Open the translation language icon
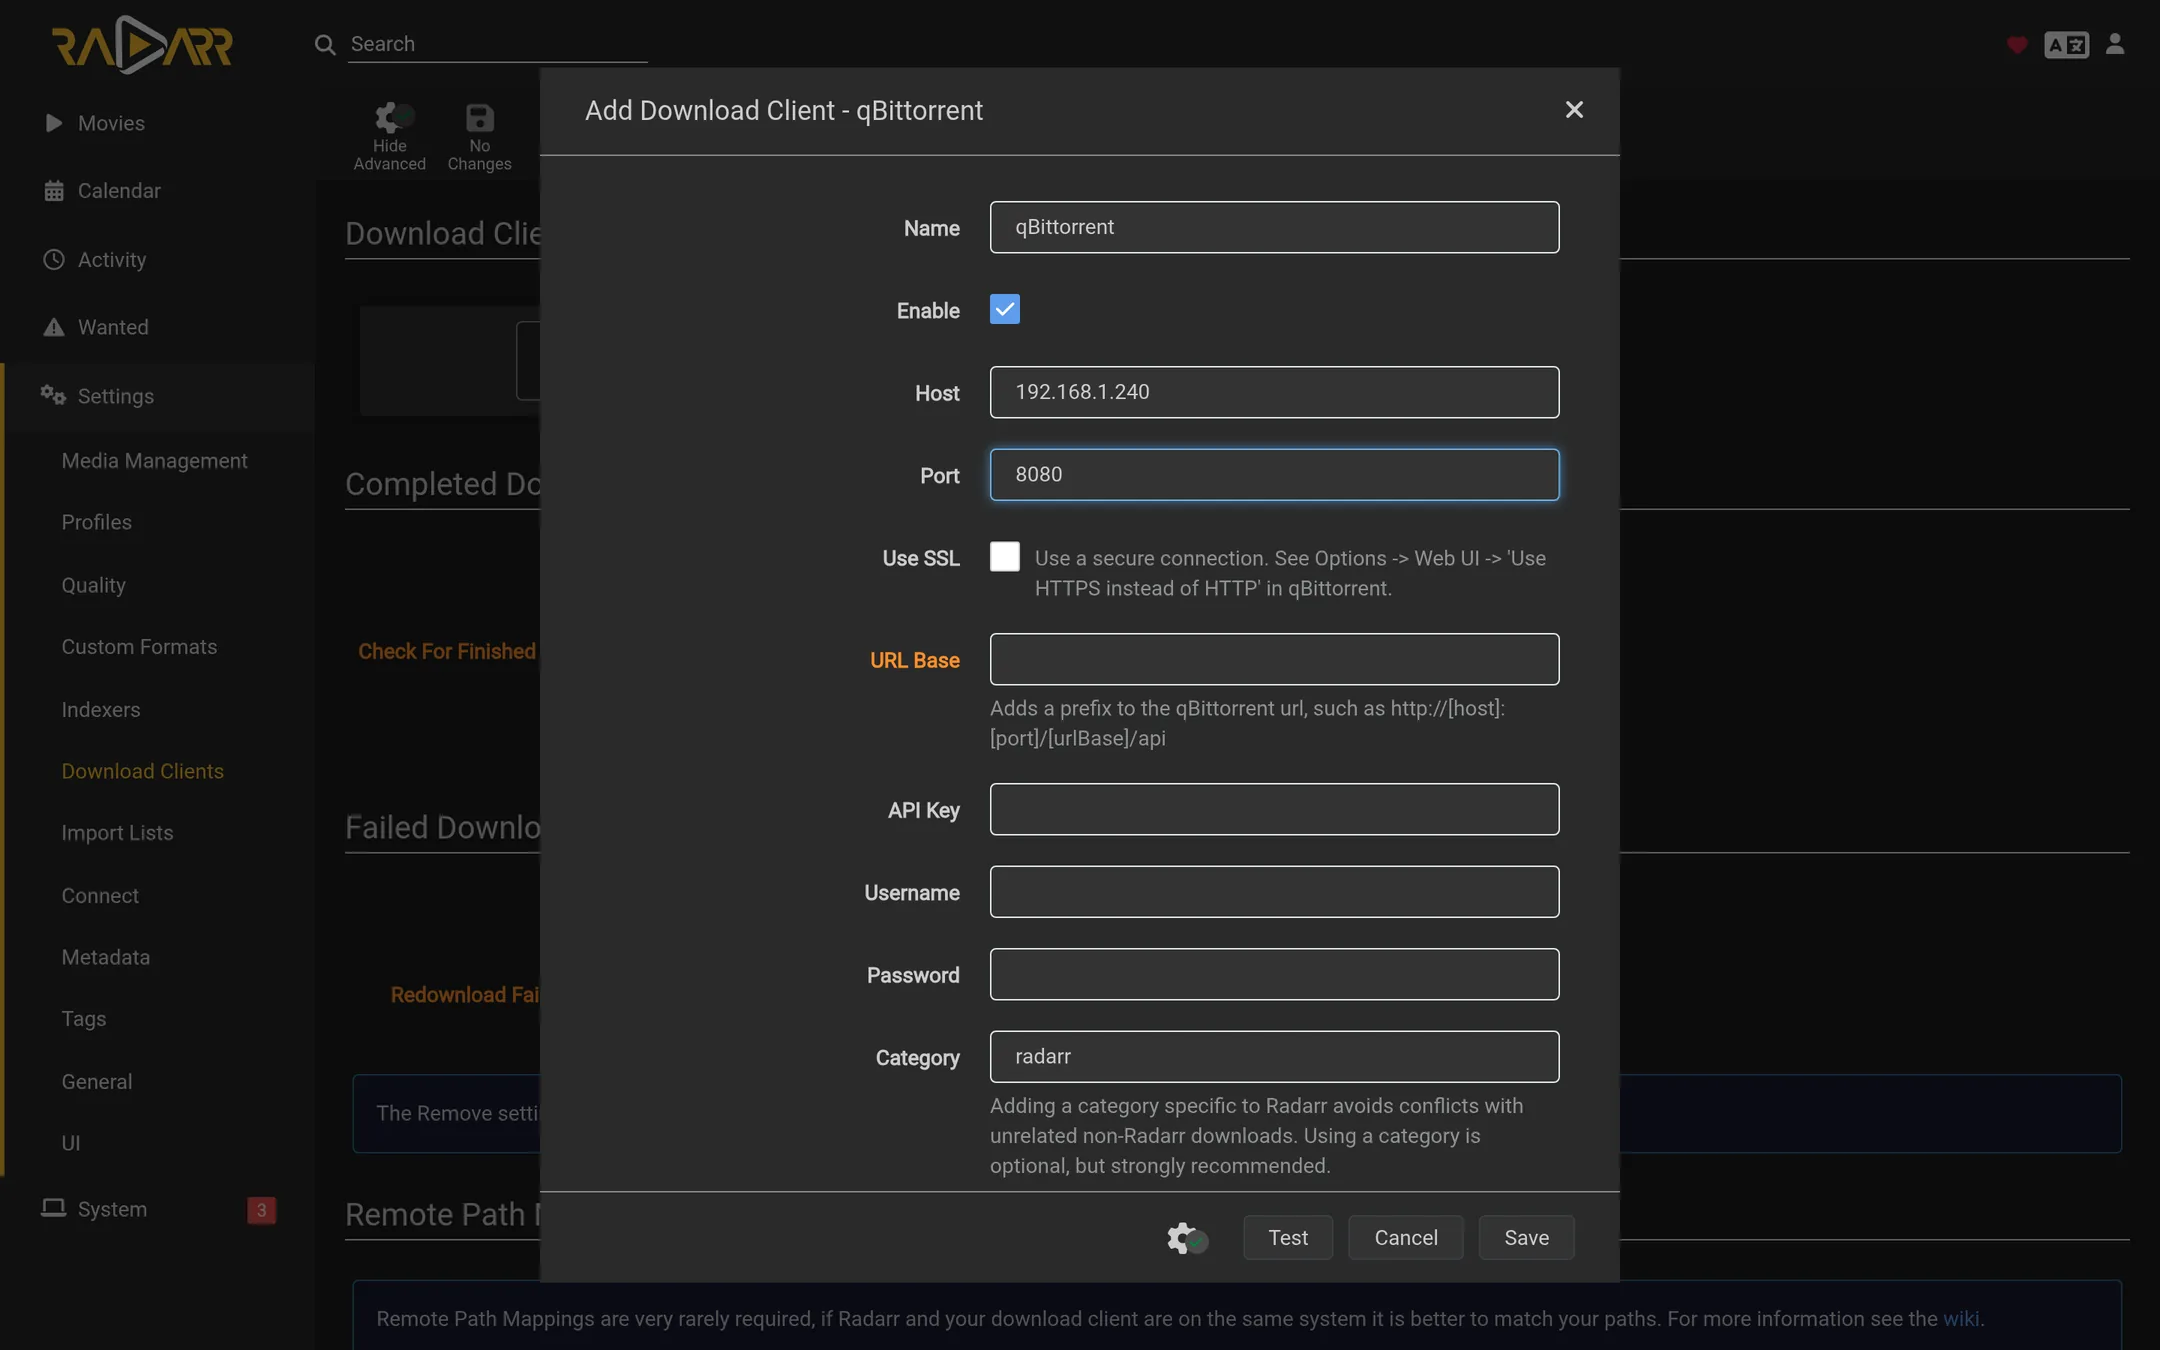 [x=2066, y=45]
